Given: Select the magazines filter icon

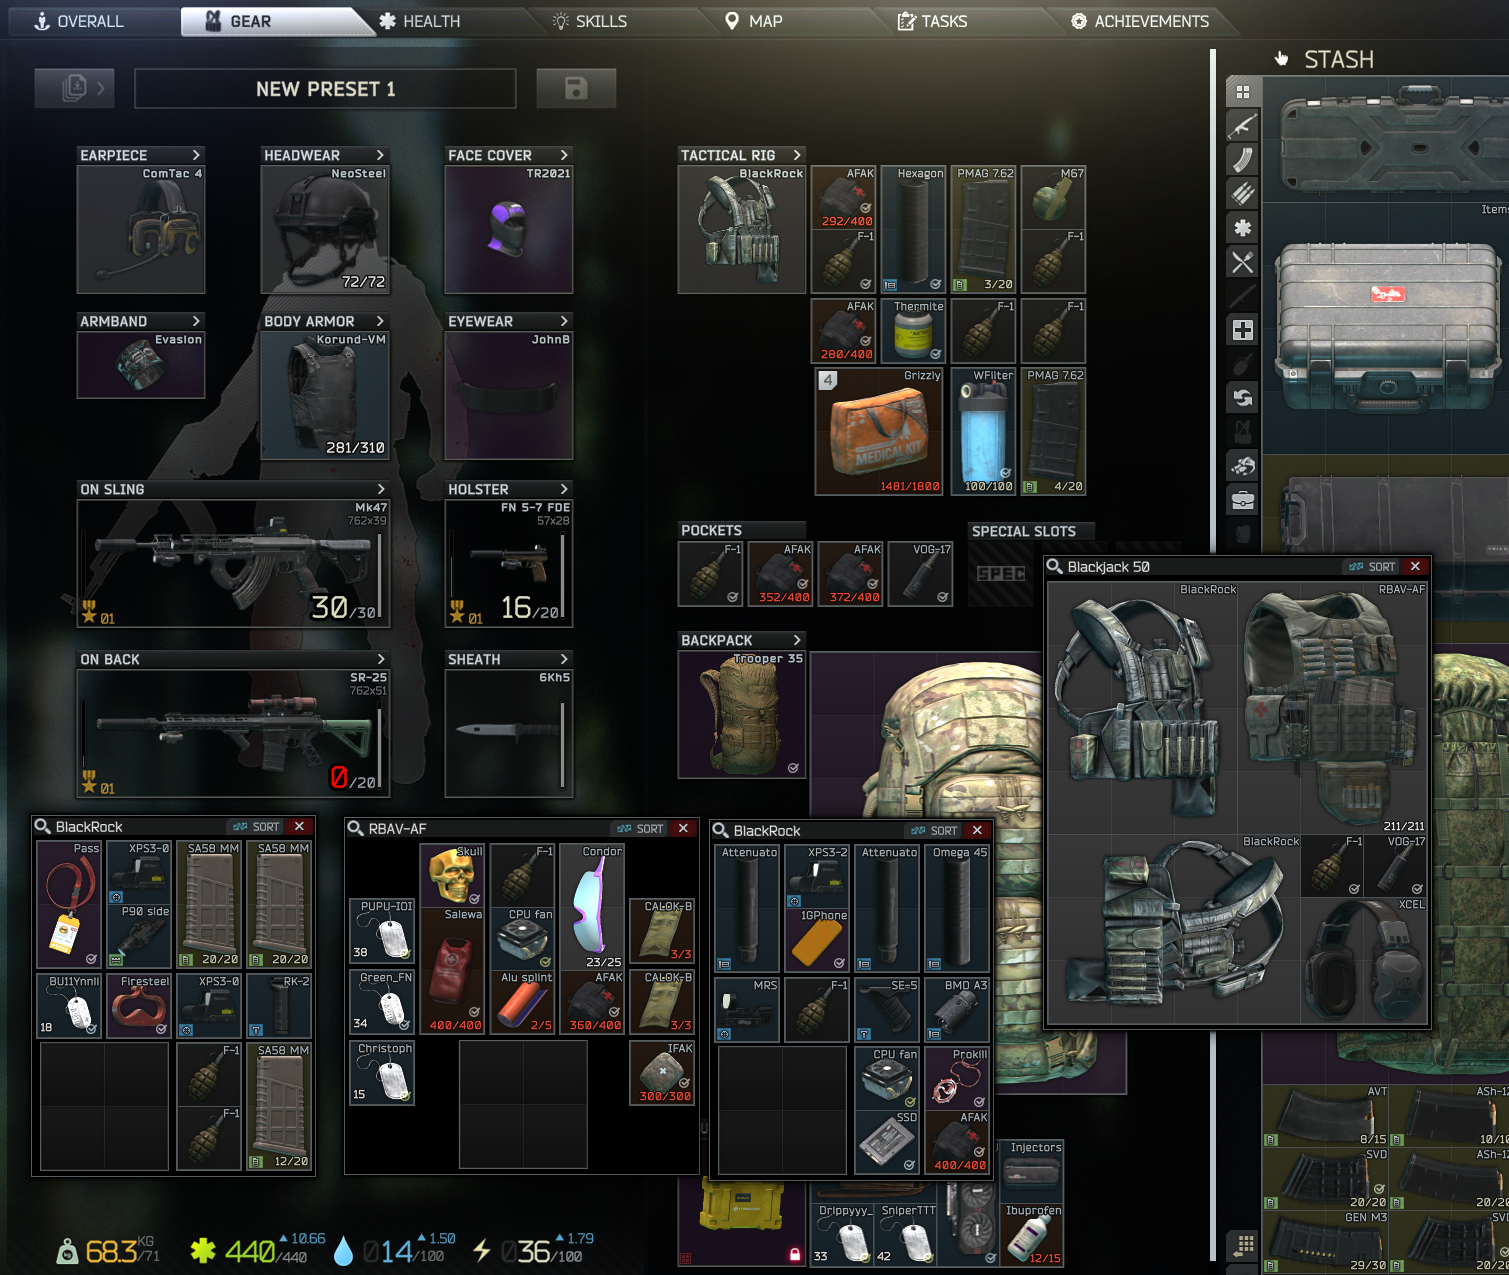Looking at the screenshot, I should (x=1243, y=159).
